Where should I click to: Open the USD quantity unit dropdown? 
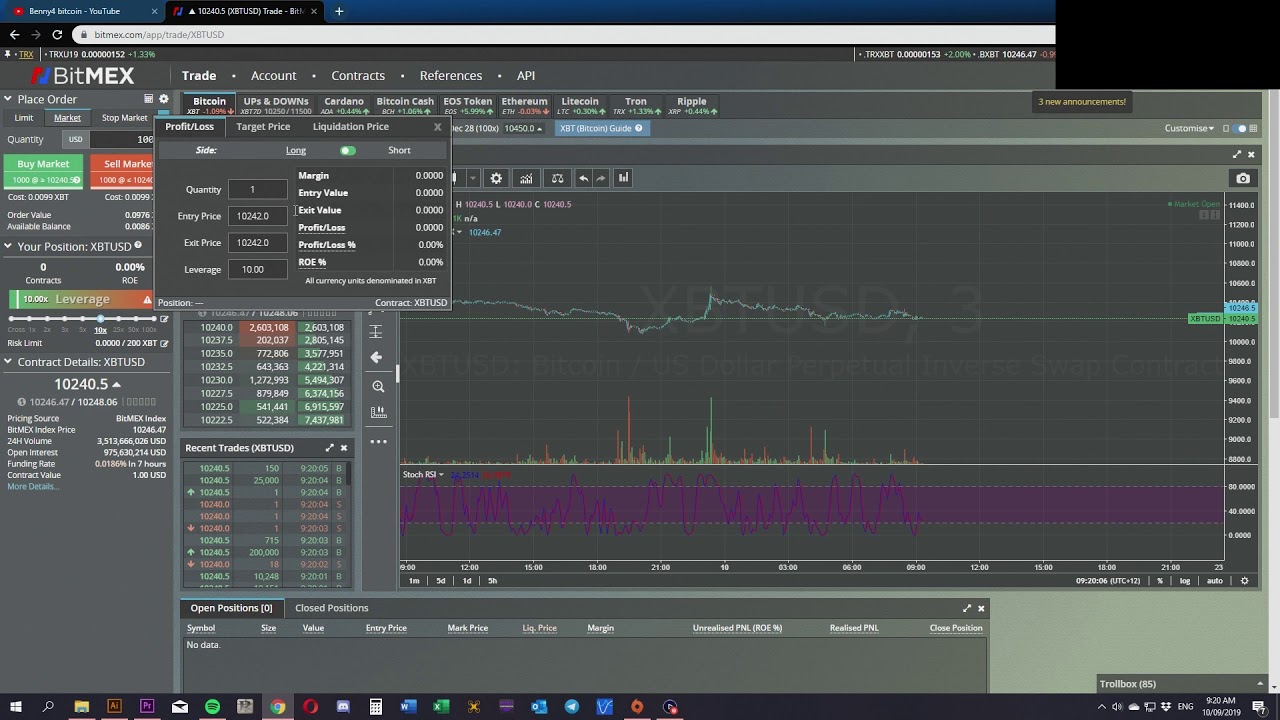click(x=75, y=139)
